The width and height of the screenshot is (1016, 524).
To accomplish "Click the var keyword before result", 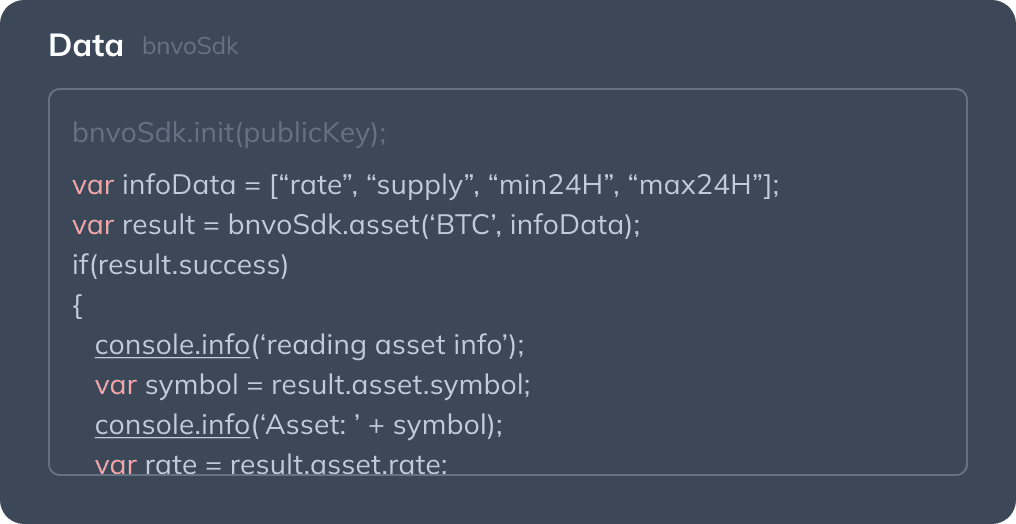I will (x=92, y=225).
